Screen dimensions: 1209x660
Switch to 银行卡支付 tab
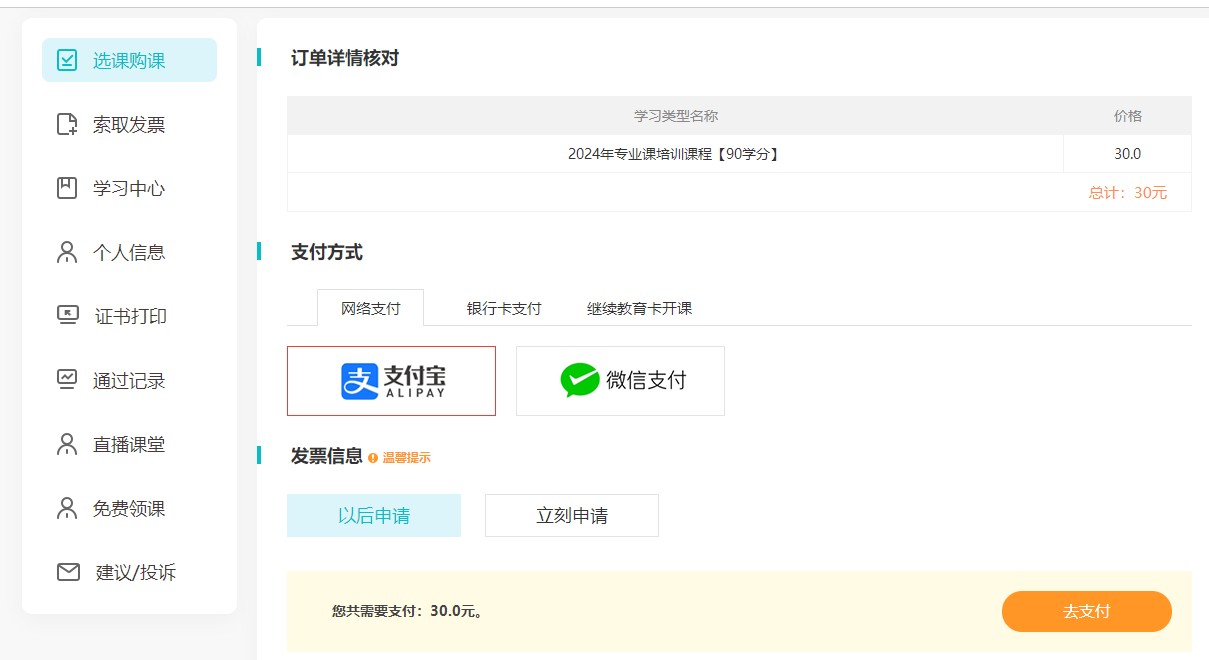click(504, 308)
